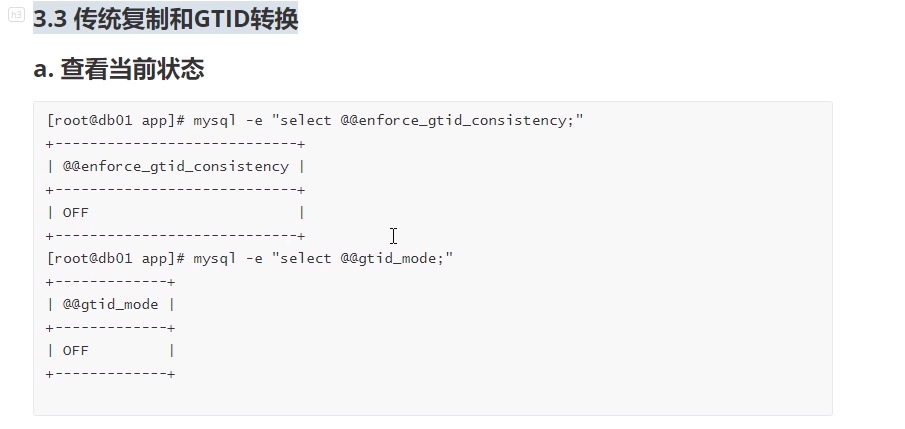Image resolution: width=905 pixels, height=429 pixels.
Task: Click the @@enforce_gtid_consistency column header text
Action: point(175,166)
